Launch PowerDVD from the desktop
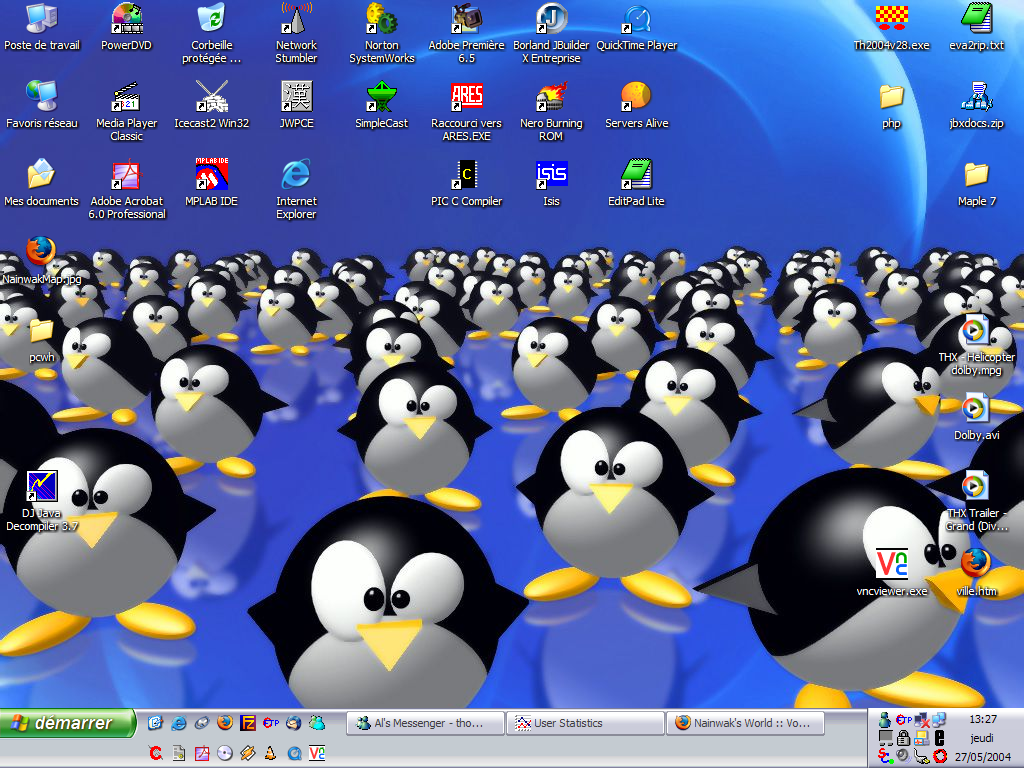Image resolution: width=1024 pixels, height=768 pixels. point(127,20)
